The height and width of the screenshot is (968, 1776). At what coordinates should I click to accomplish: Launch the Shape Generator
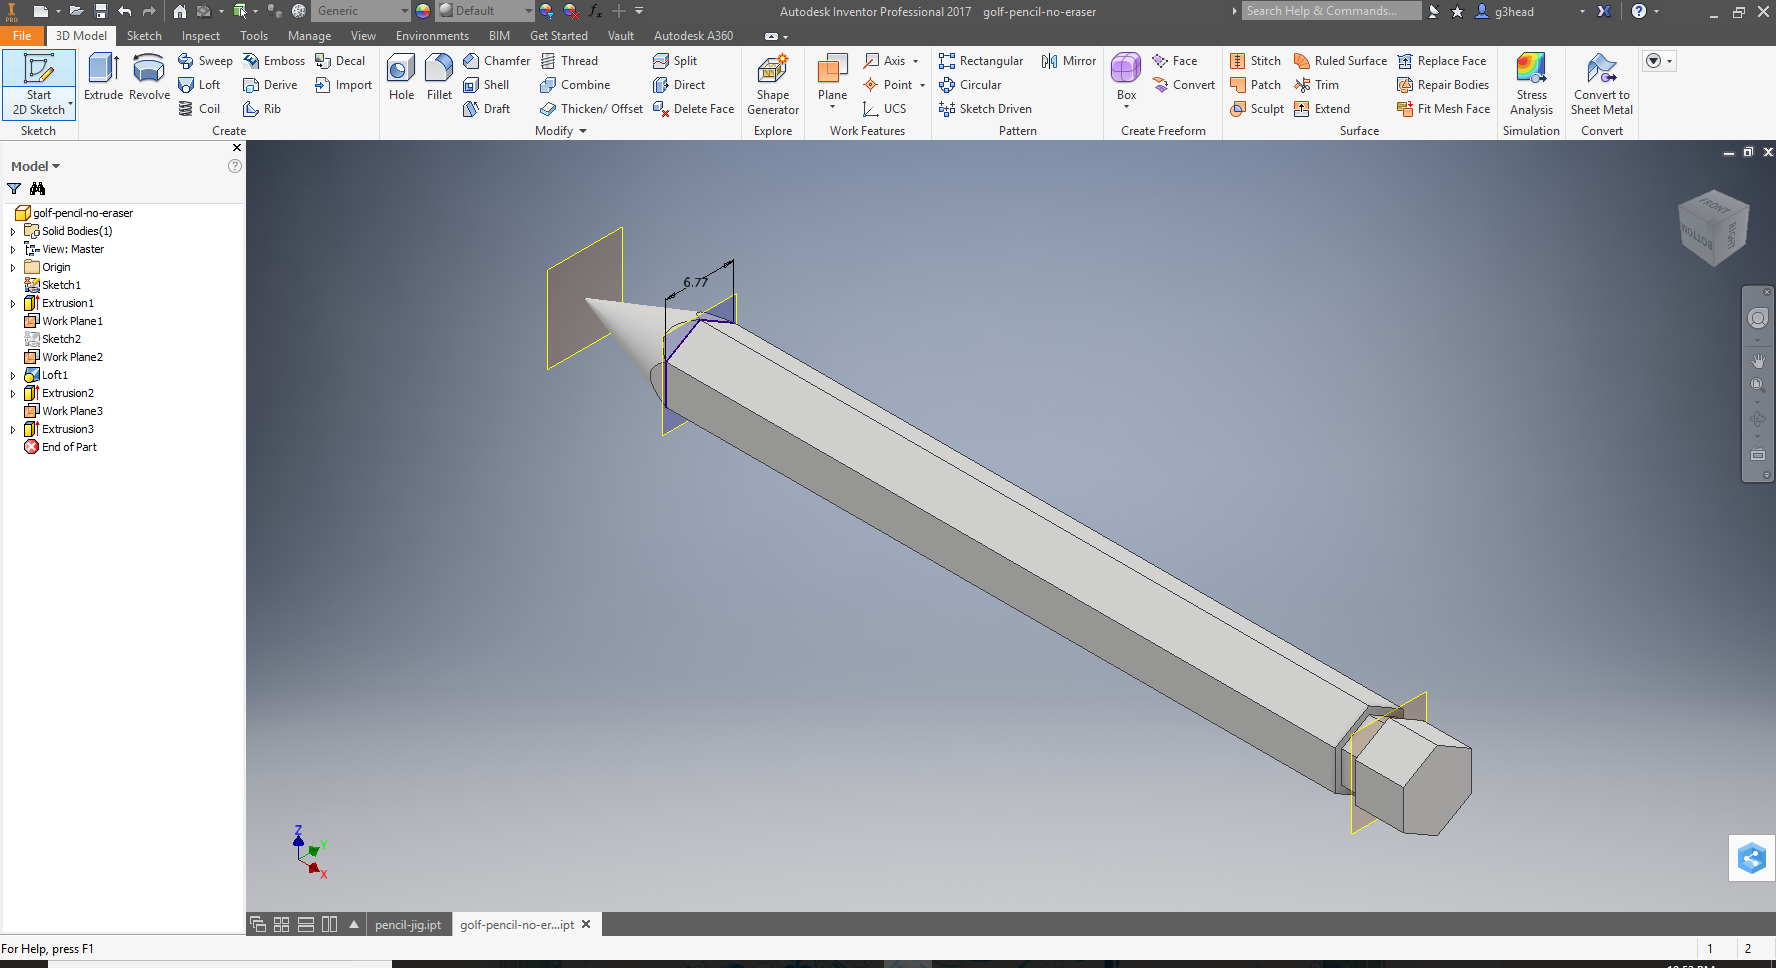click(x=773, y=84)
